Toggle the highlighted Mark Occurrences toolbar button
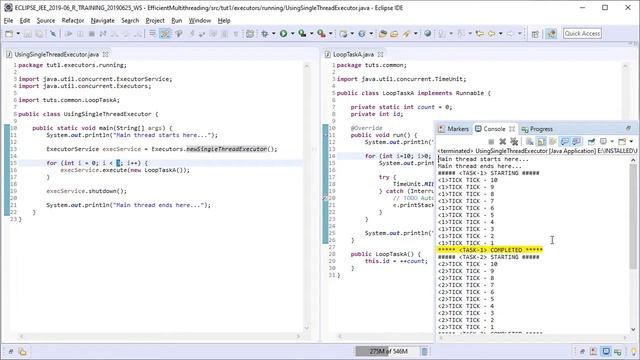The width and height of the screenshot is (640, 360). coord(165,34)
